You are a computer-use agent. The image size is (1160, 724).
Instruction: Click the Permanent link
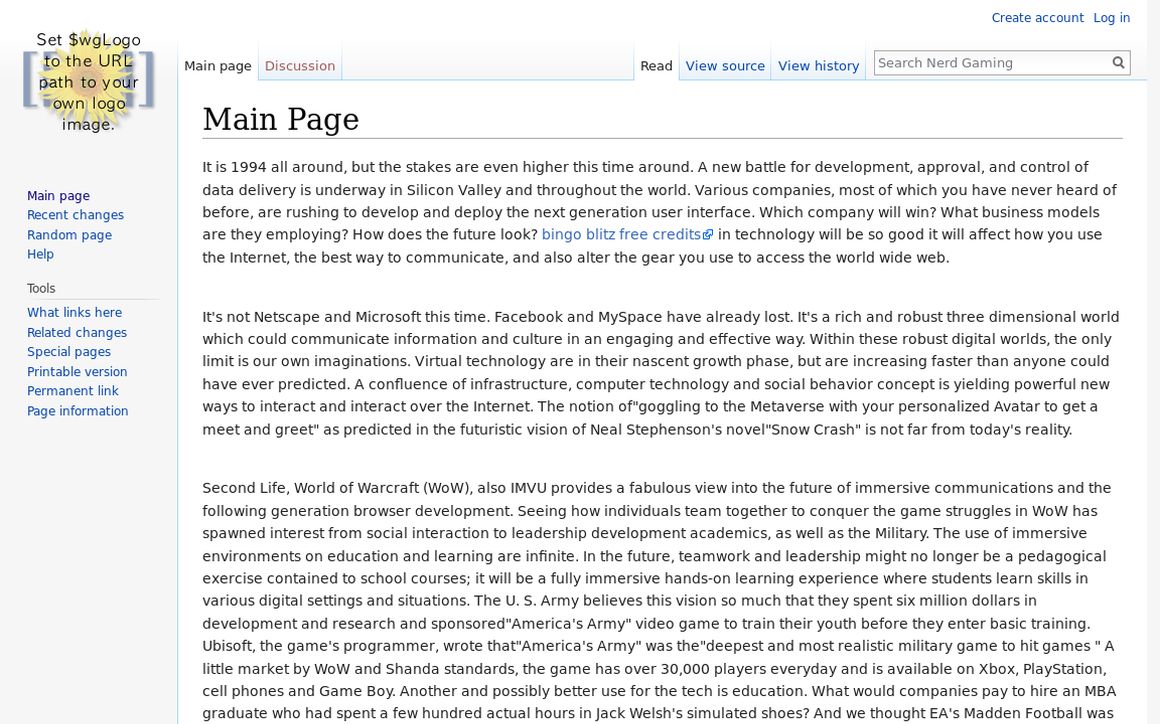(x=72, y=391)
